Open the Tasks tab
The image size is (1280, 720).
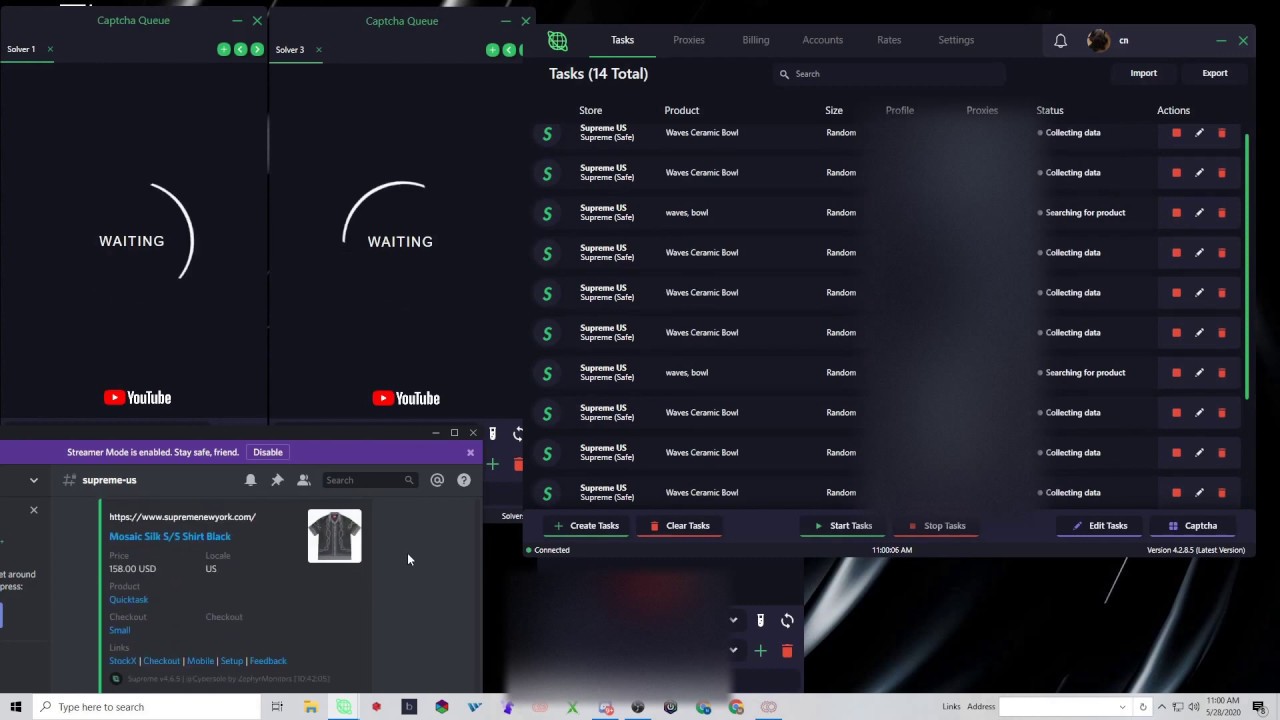click(x=622, y=40)
